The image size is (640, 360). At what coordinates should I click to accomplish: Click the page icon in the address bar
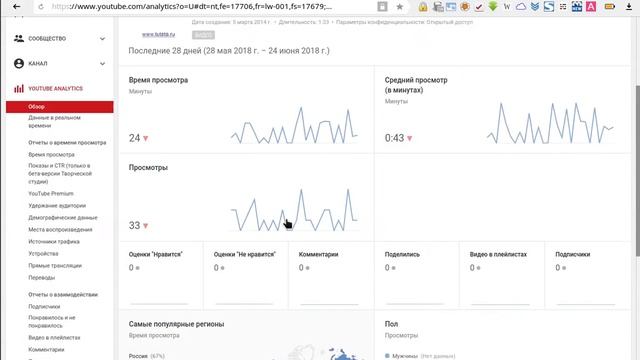pos(382,7)
